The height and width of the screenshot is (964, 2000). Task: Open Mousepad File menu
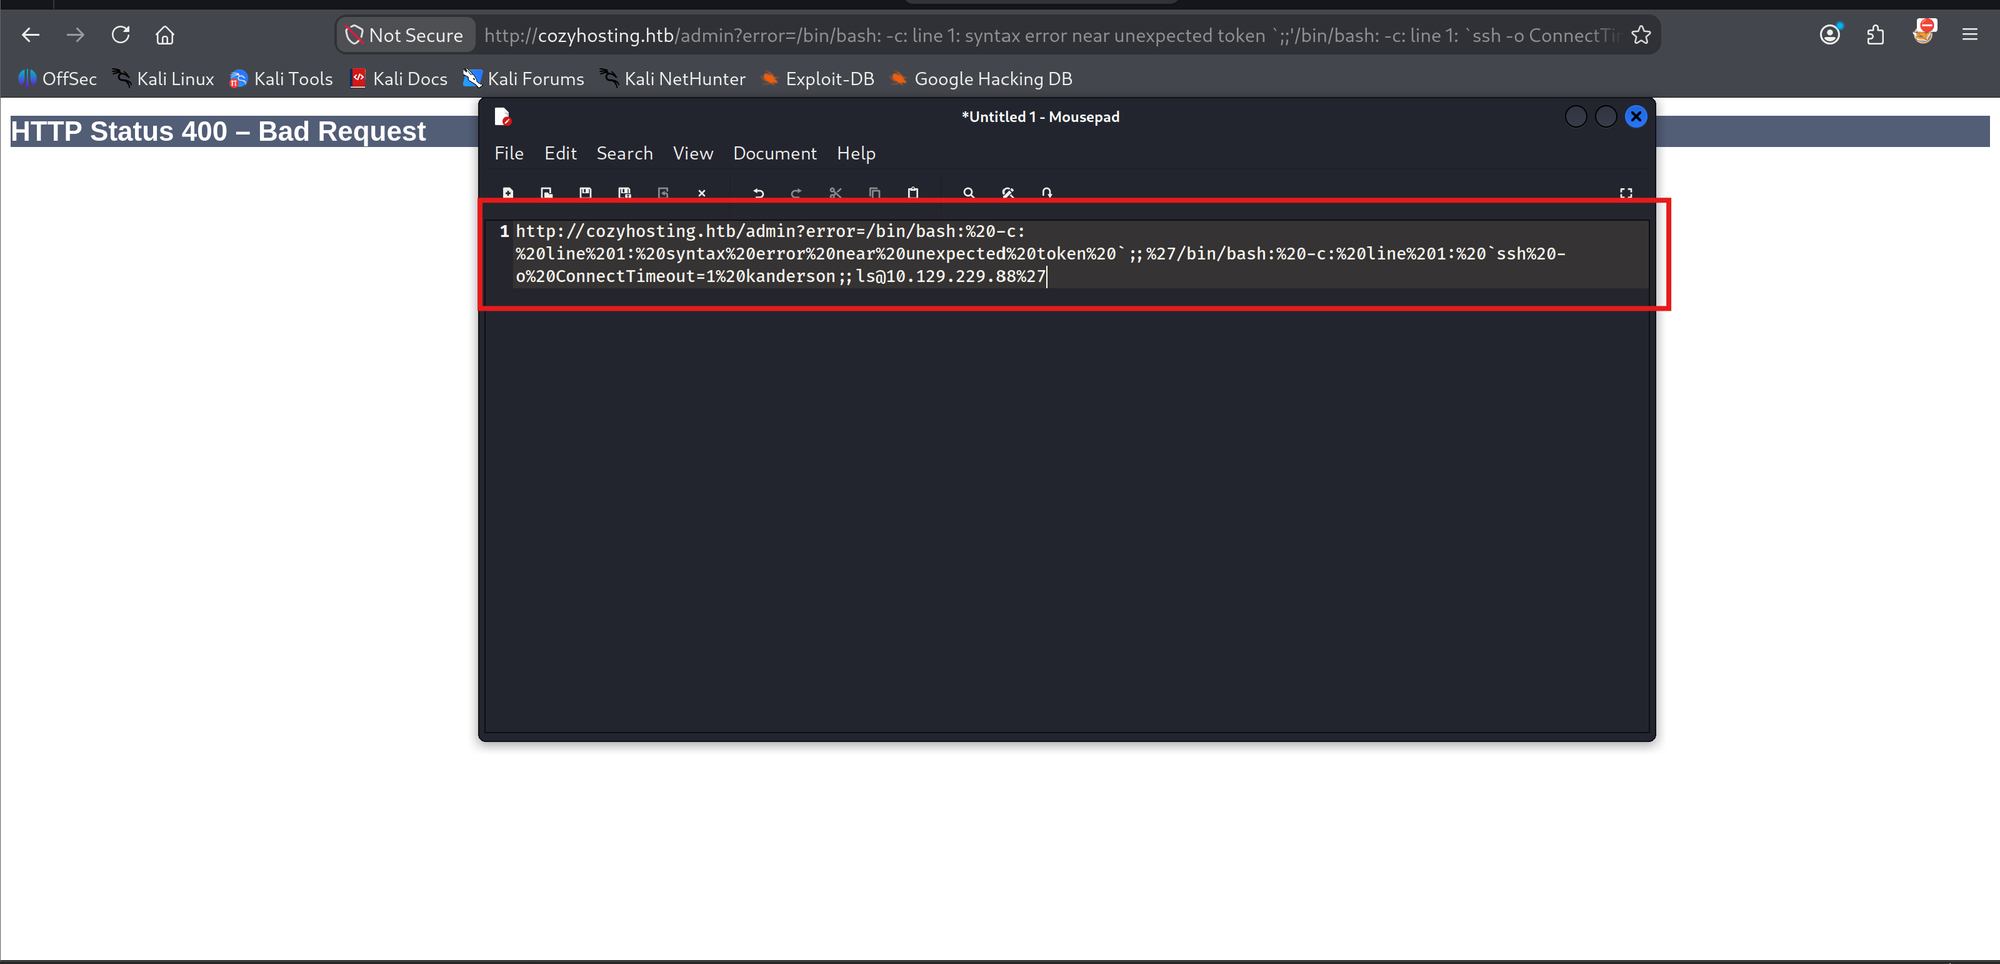click(509, 153)
